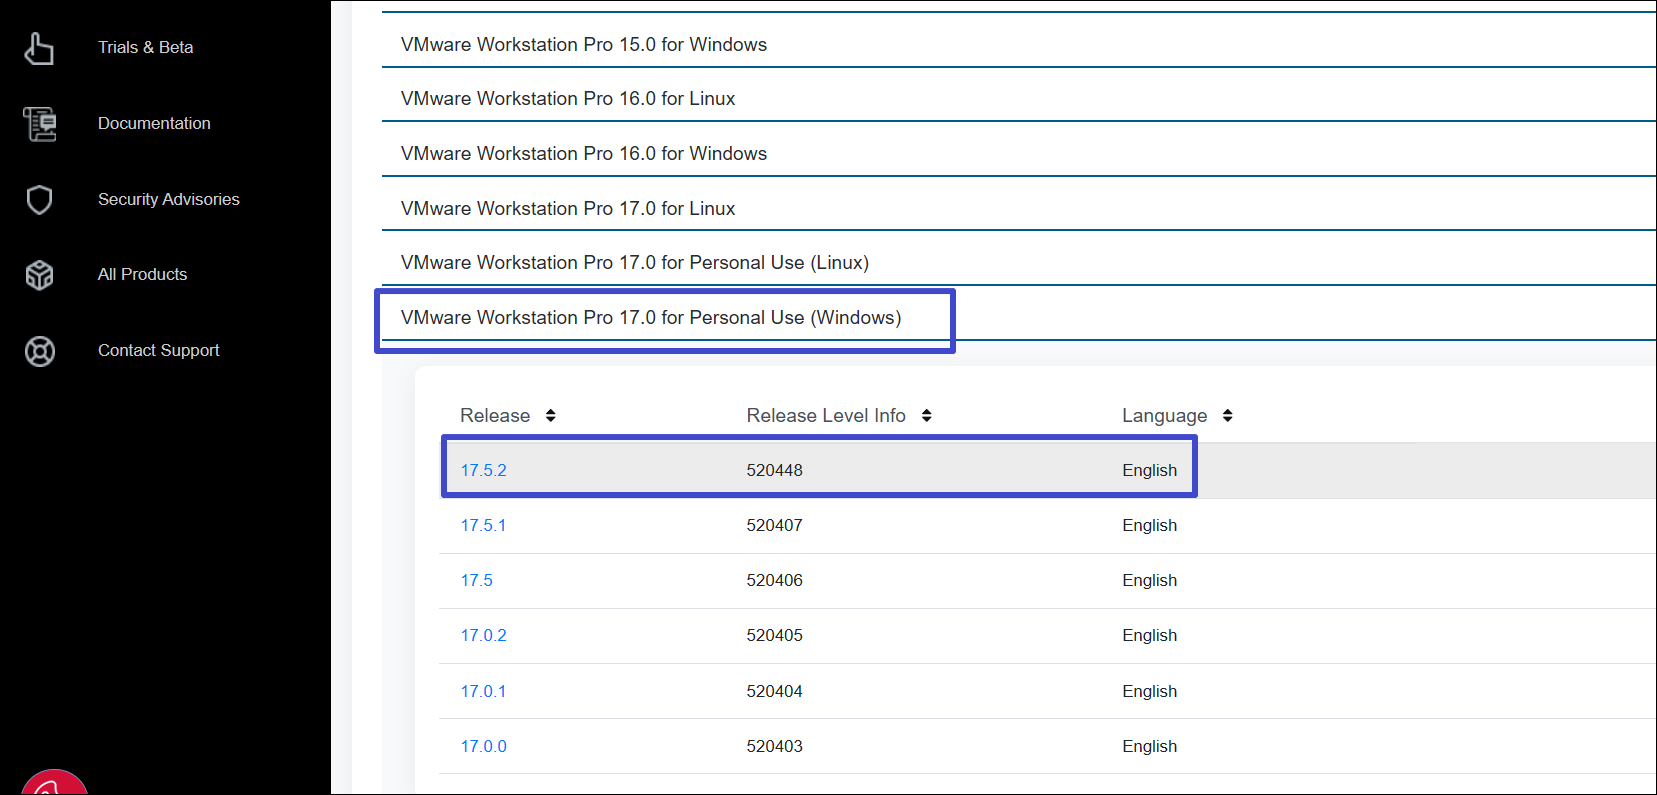Screen dimensions: 1657x795
Task: Click the Documentation pages icon
Action: click(x=40, y=124)
